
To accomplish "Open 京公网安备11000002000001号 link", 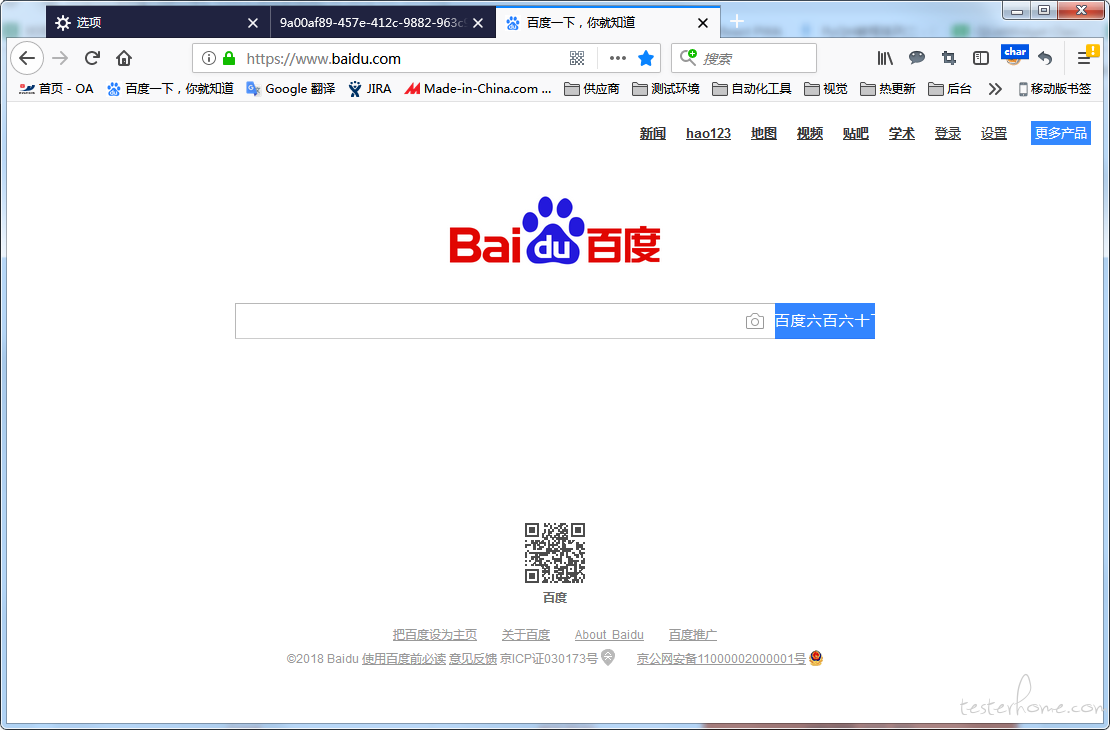I will click(721, 658).
